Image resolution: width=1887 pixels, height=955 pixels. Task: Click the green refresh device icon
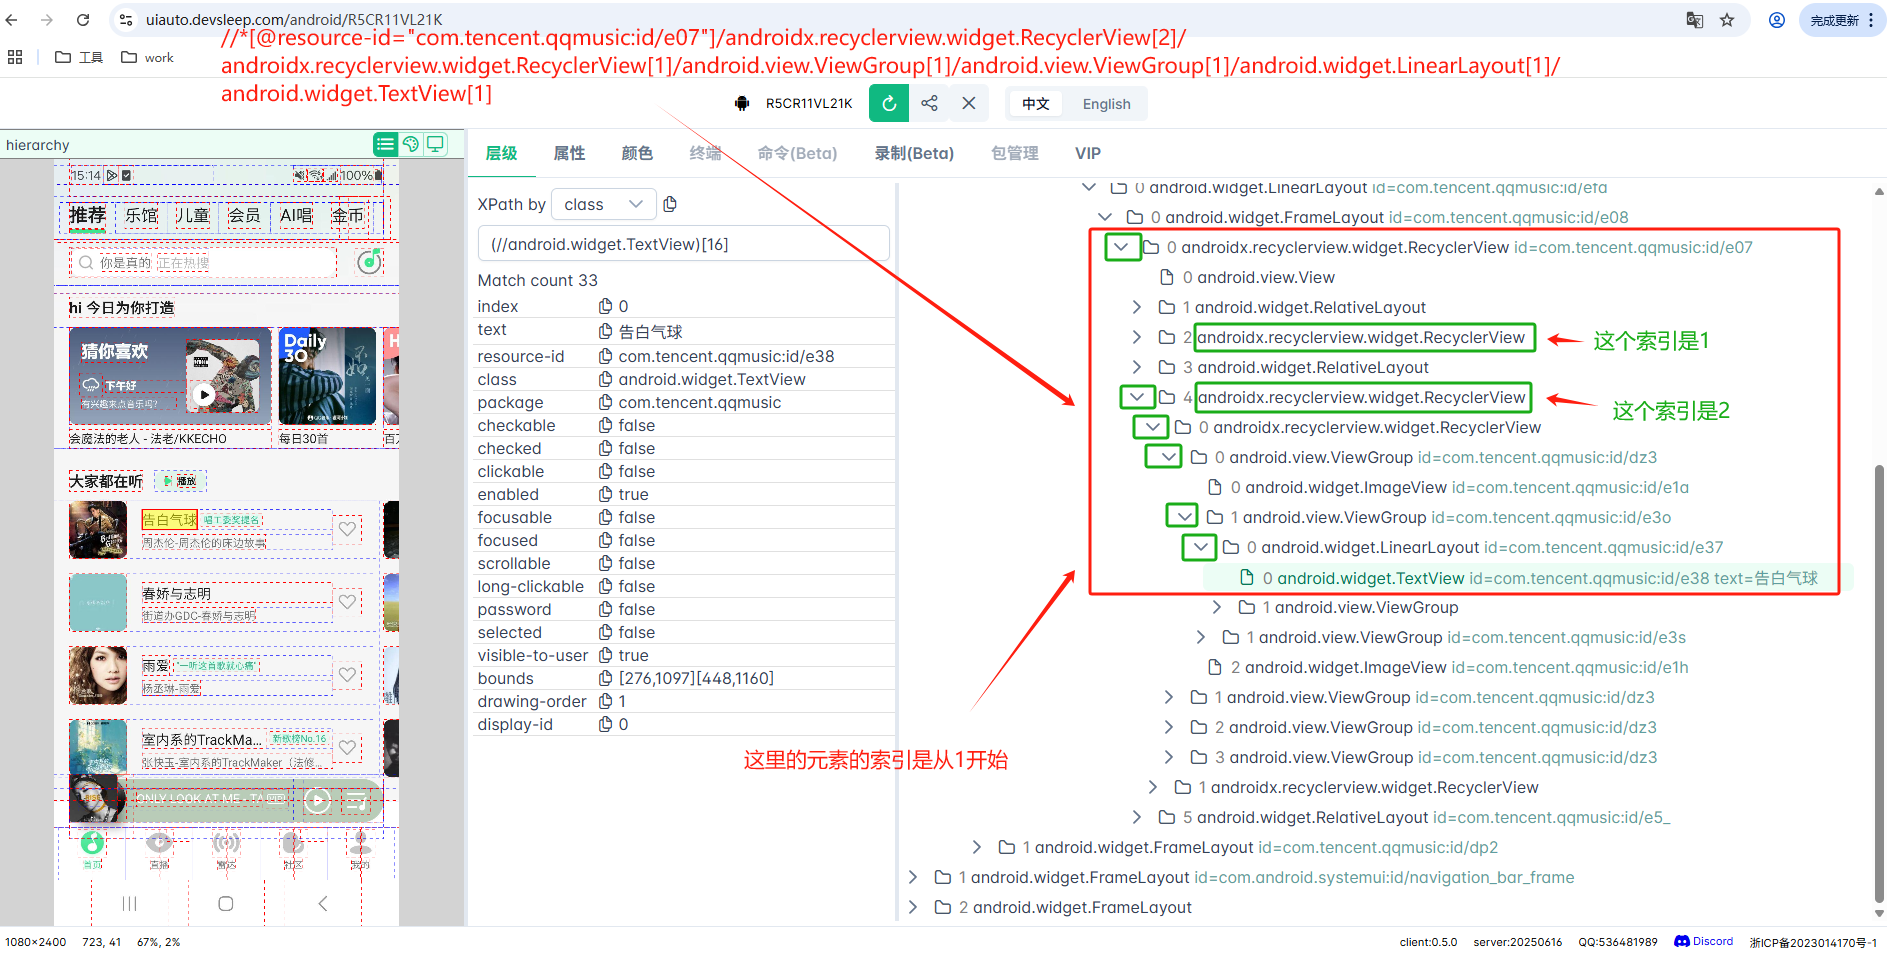(x=888, y=103)
